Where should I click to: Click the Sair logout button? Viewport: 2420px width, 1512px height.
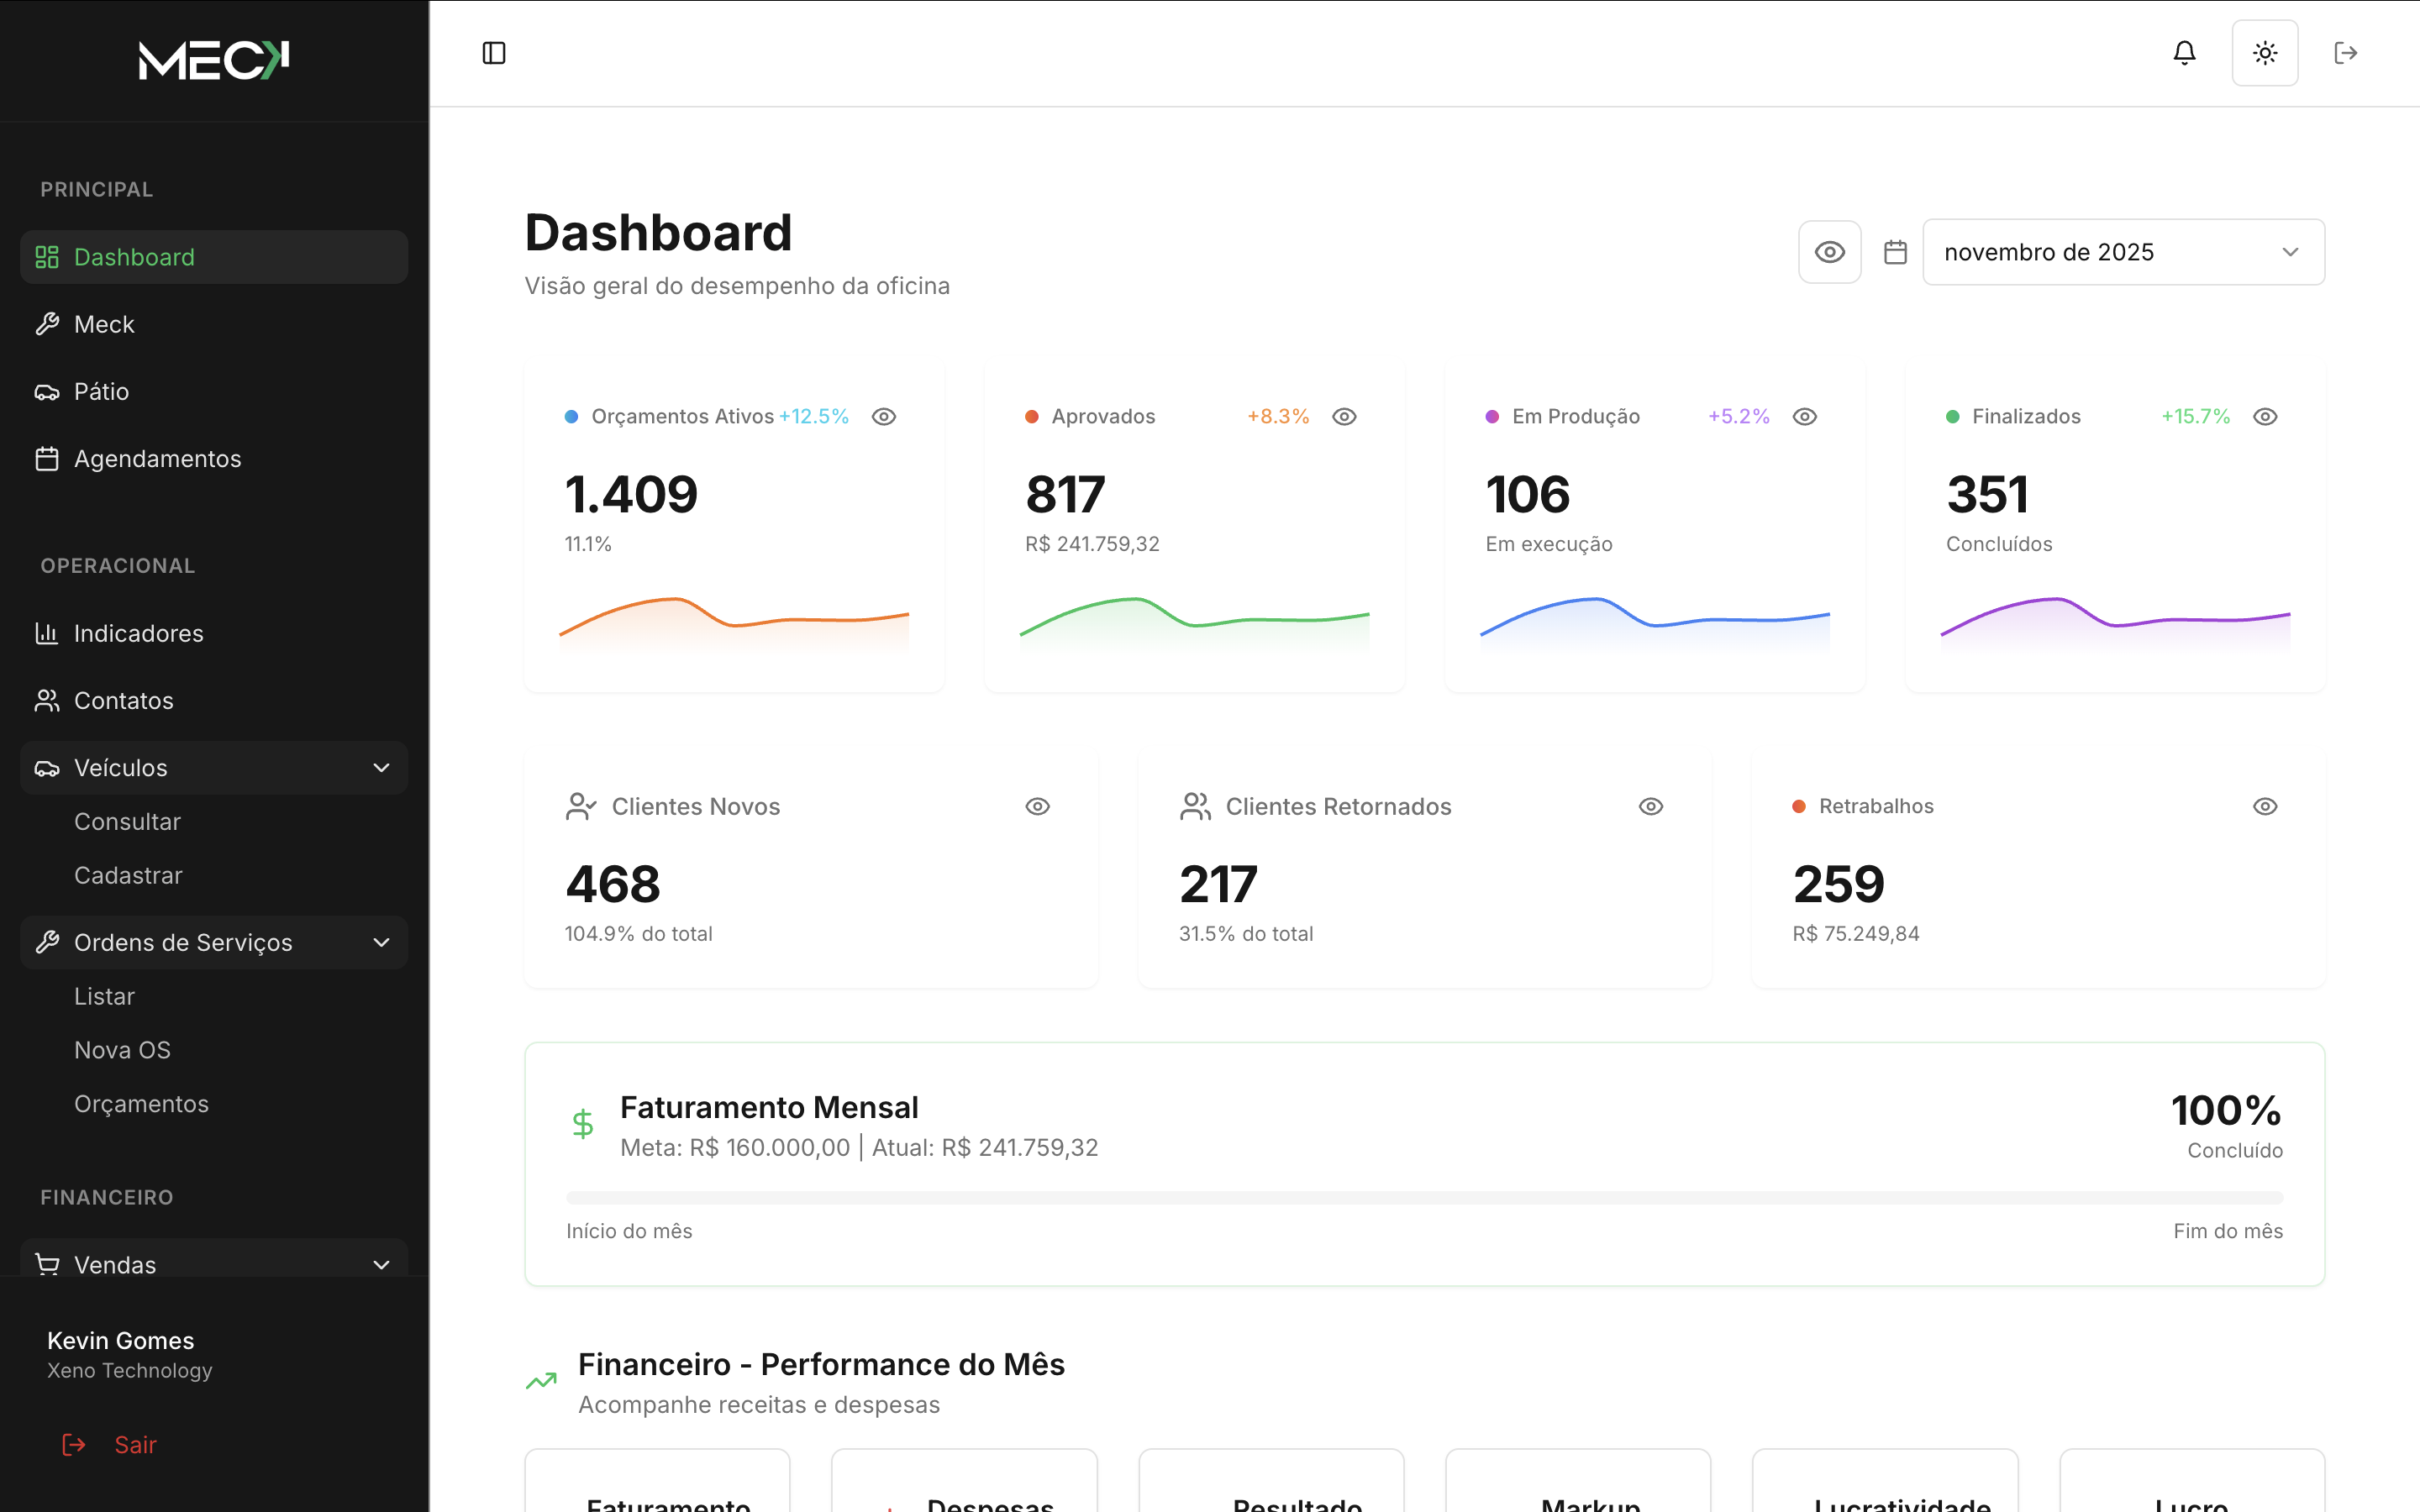(108, 1444)
